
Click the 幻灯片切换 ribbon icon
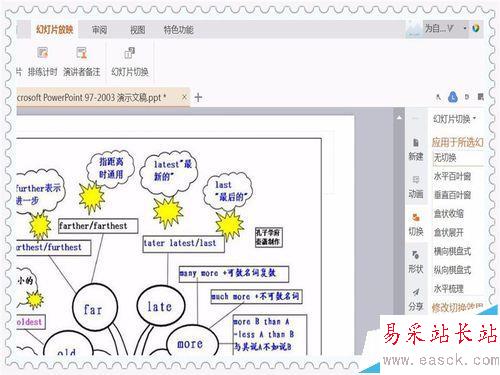click(x=130, y=53)
